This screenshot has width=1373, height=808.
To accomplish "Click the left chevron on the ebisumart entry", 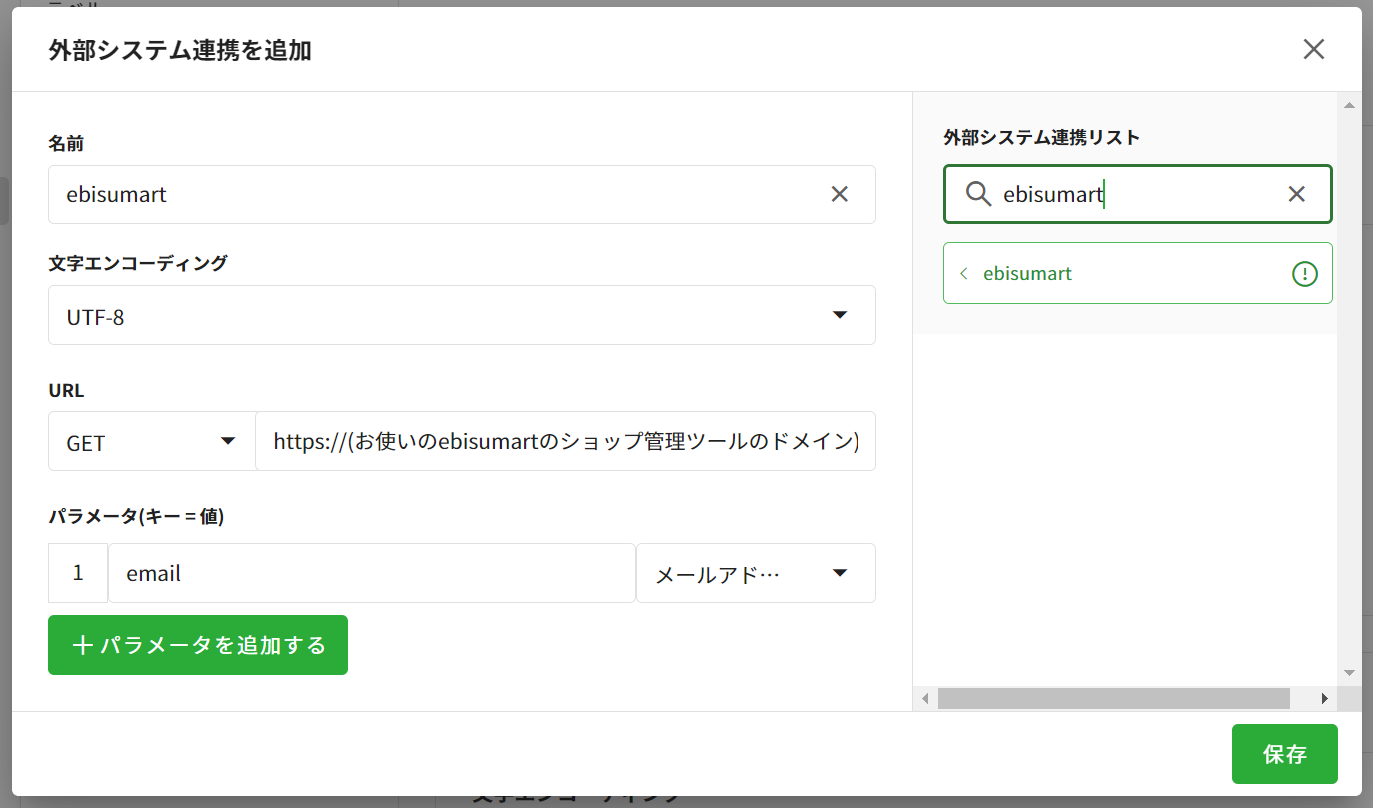I will (964, 273).
